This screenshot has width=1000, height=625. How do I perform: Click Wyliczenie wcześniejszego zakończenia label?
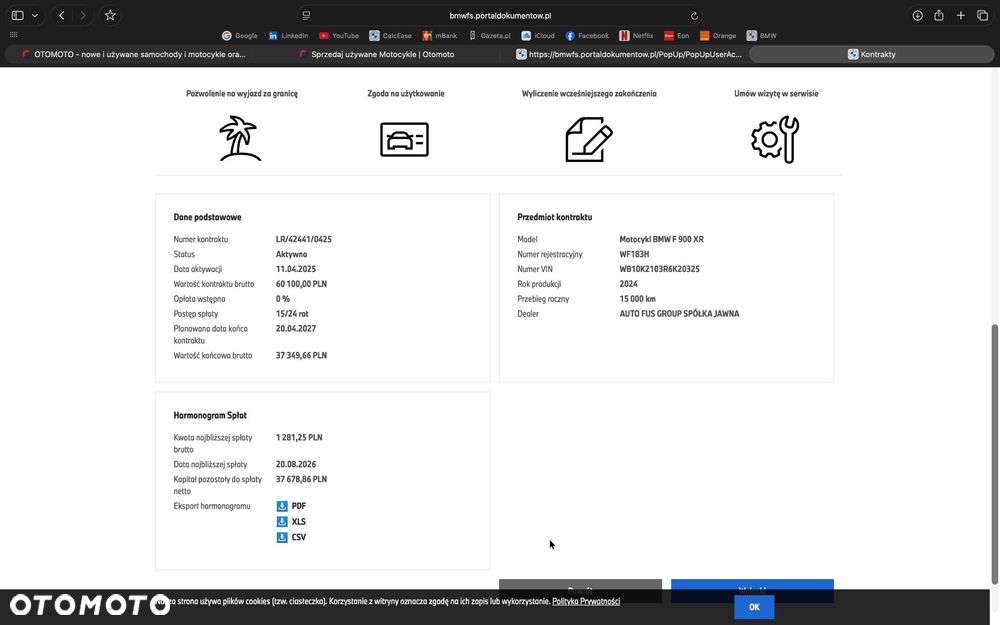(589, 94)
